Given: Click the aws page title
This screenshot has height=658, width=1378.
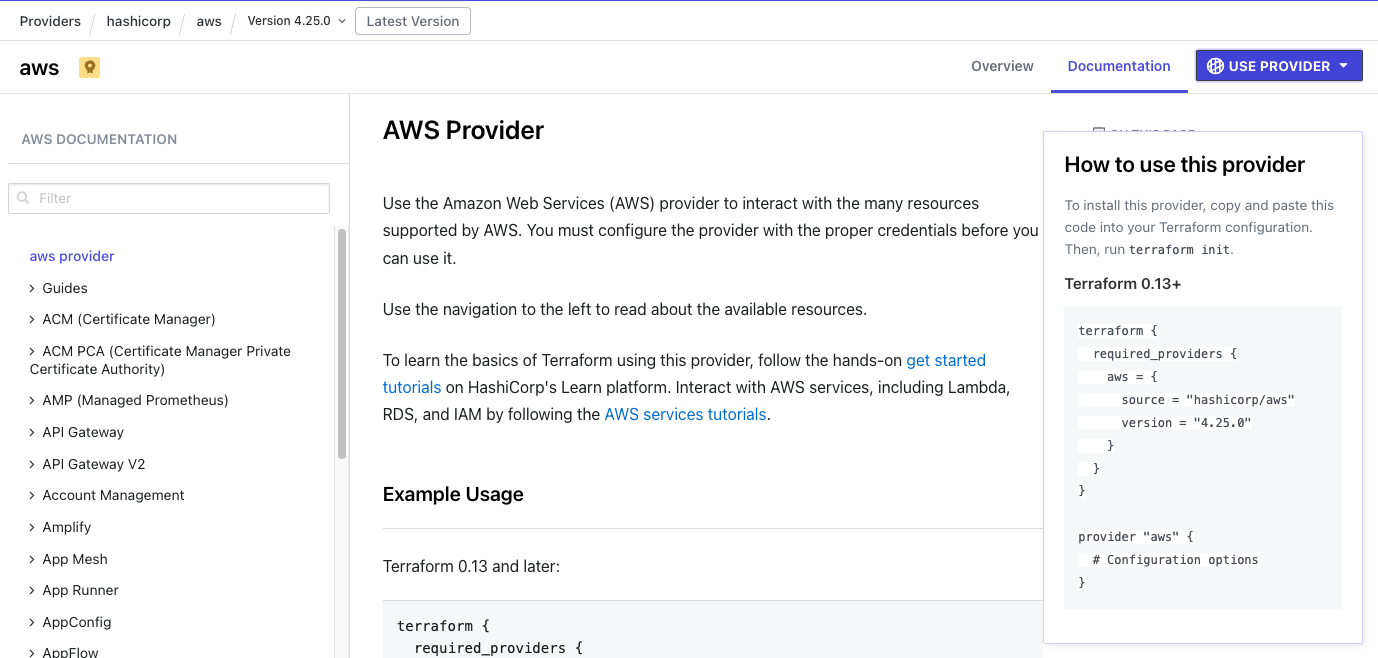Looking at the screenshot, I should [x=39, y=68].
